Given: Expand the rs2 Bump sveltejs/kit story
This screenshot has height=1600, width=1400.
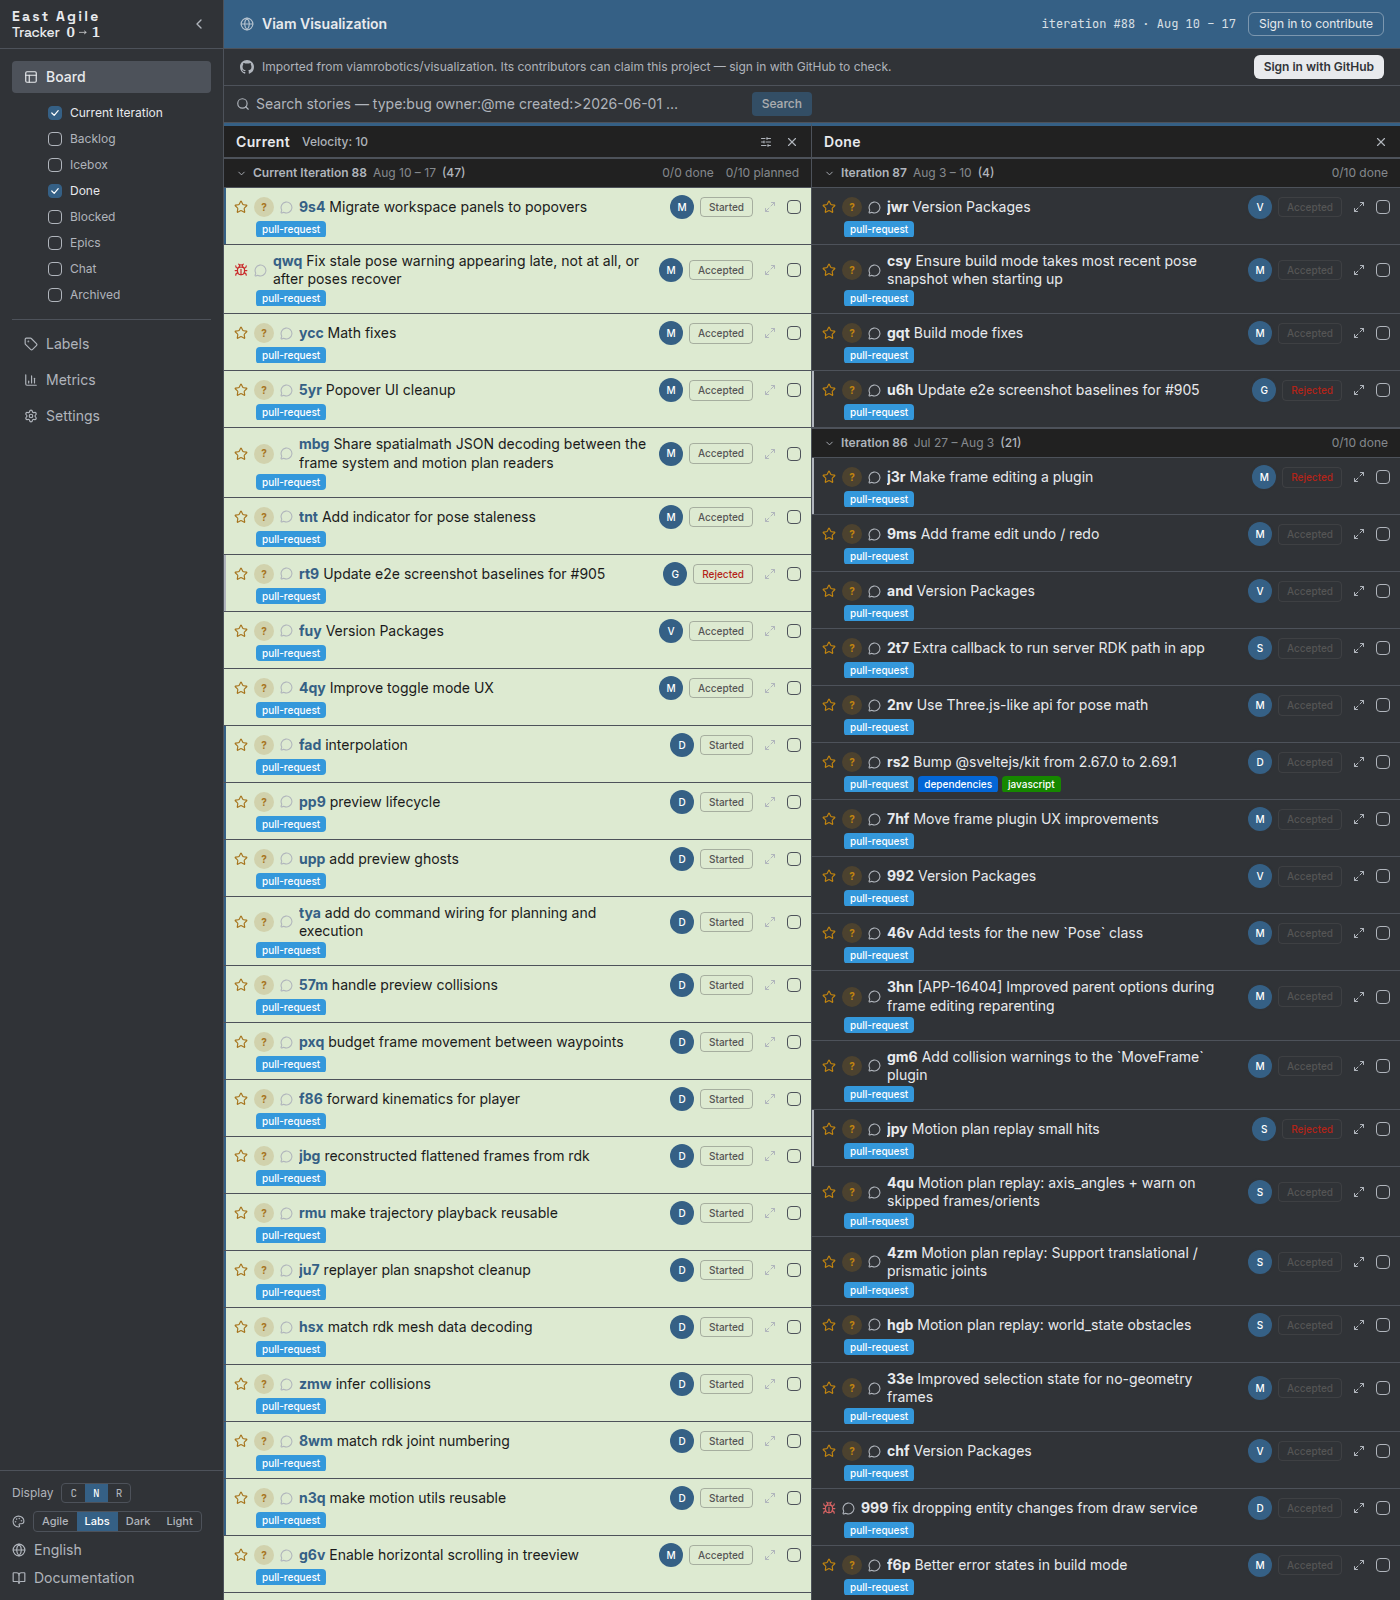Looking at the screenshot, I should (x=1359, y=762).
